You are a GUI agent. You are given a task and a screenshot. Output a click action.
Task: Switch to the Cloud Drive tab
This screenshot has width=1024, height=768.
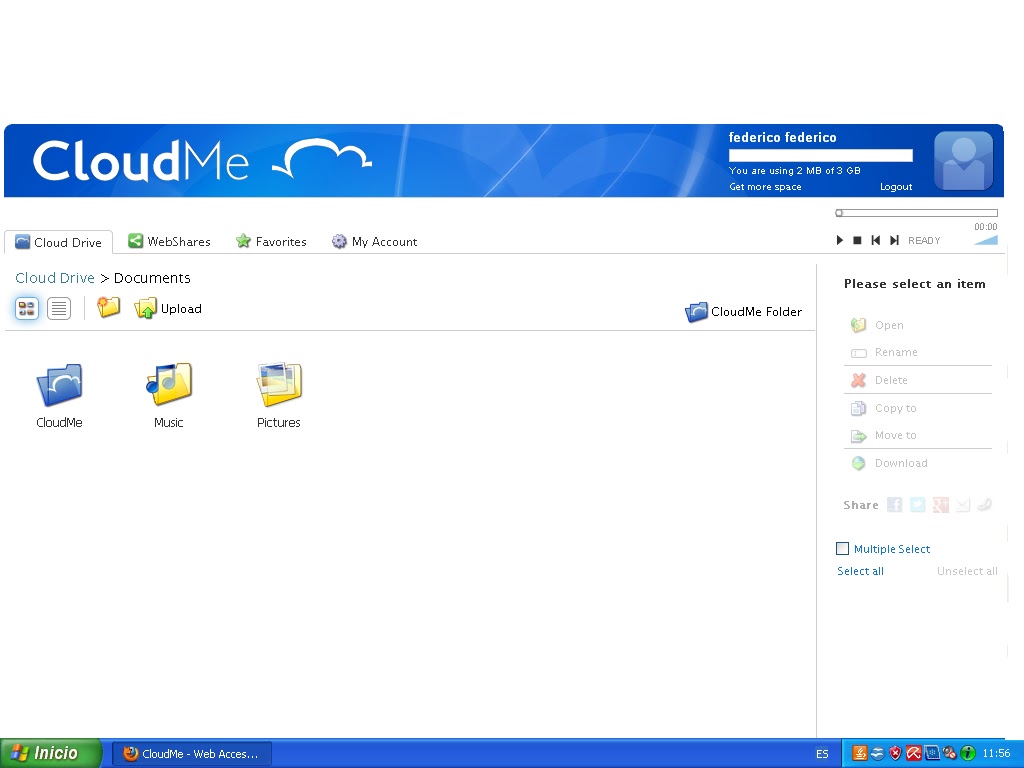click(x=58, y=242)
